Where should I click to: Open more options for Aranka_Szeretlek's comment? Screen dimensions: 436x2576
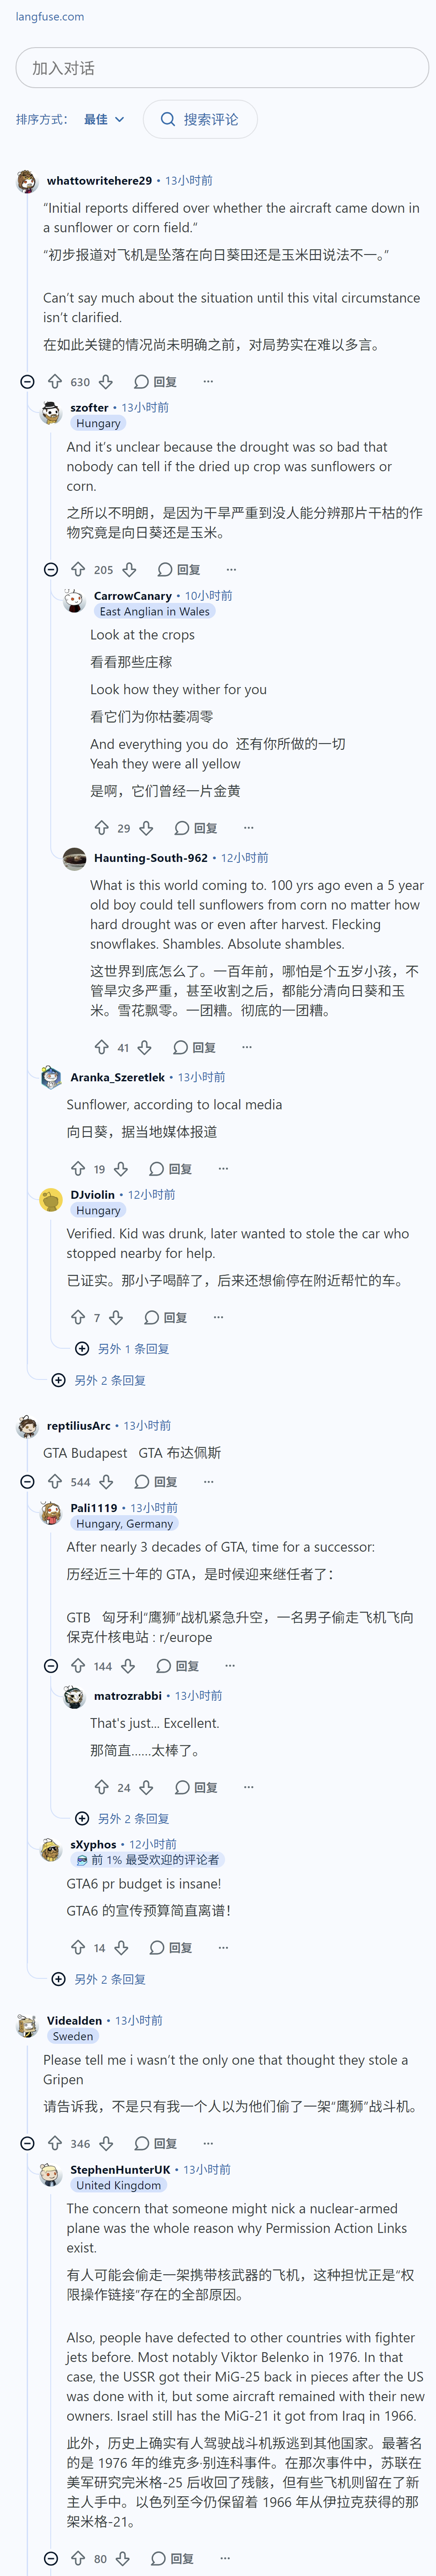point(223,1168)
